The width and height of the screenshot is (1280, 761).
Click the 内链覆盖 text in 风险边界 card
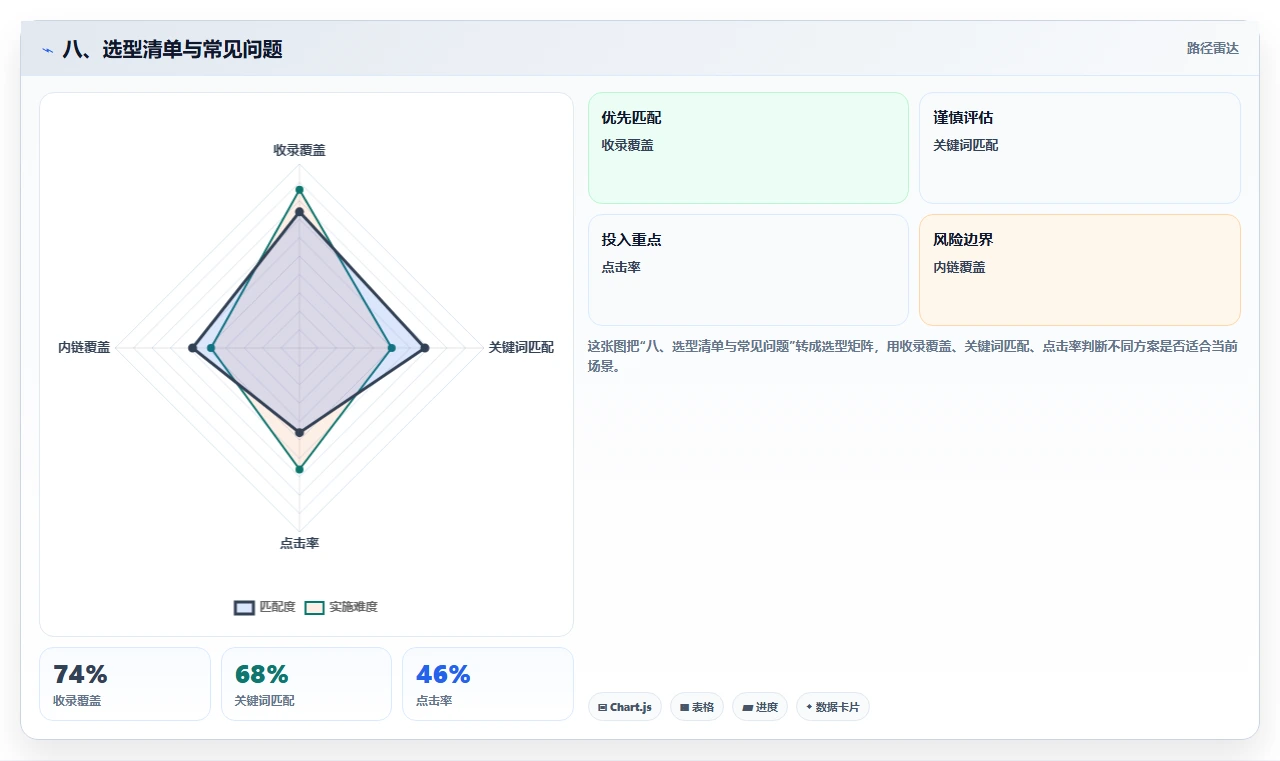pyautogui.click(x=959, y=267)
